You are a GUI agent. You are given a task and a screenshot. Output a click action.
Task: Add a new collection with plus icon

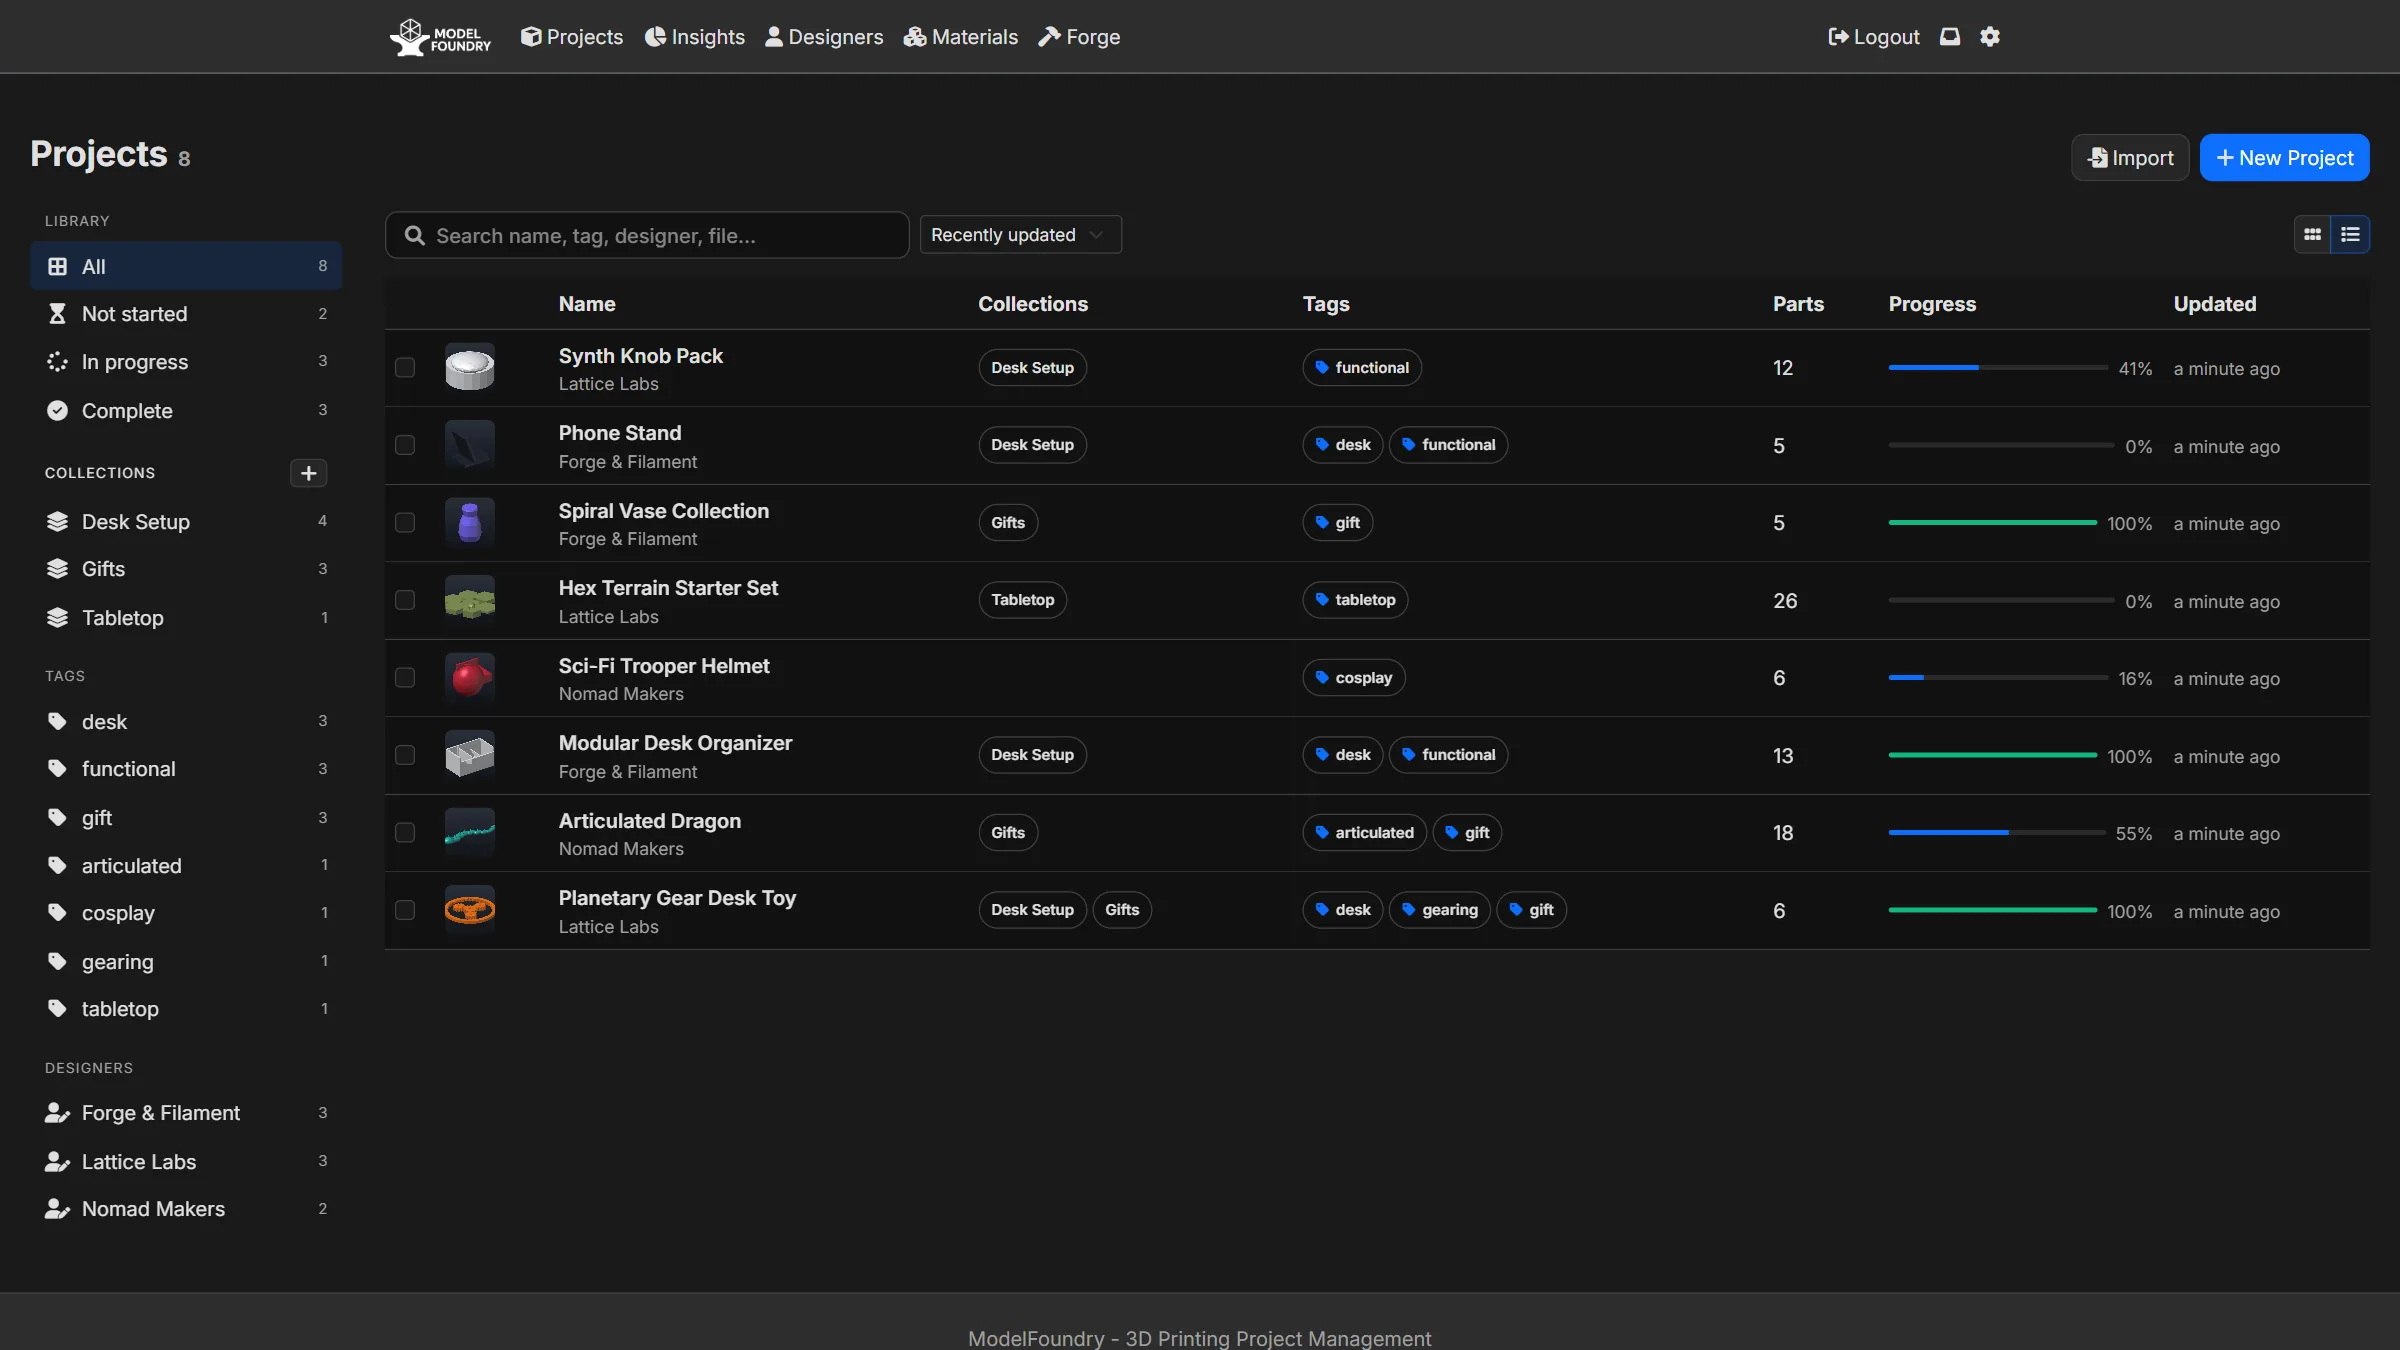pyautogui.click(x=308, y=473)
